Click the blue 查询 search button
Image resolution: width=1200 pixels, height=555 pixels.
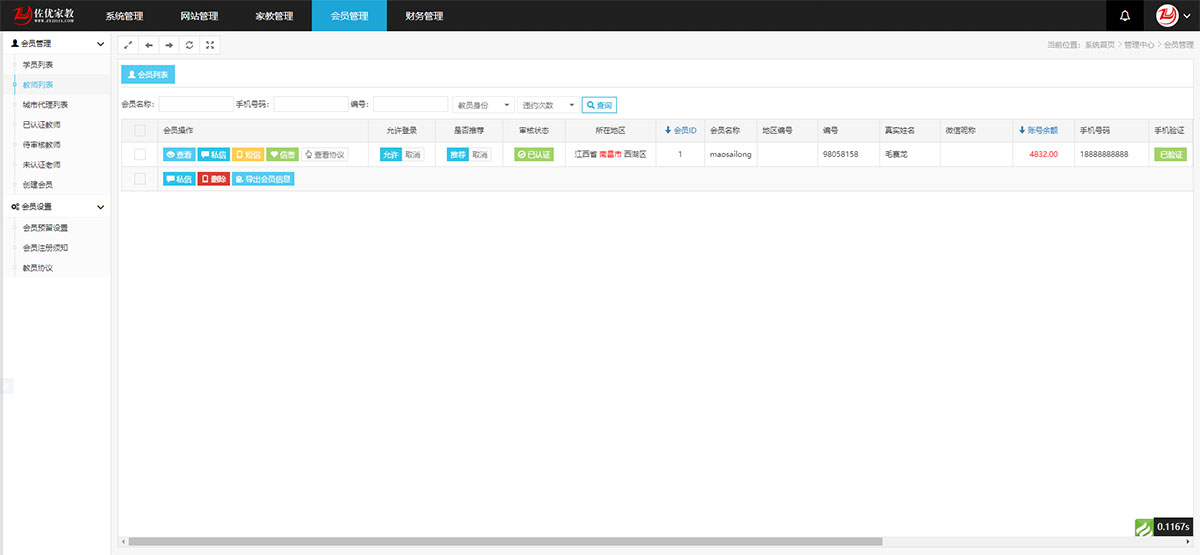coord(599,105)
